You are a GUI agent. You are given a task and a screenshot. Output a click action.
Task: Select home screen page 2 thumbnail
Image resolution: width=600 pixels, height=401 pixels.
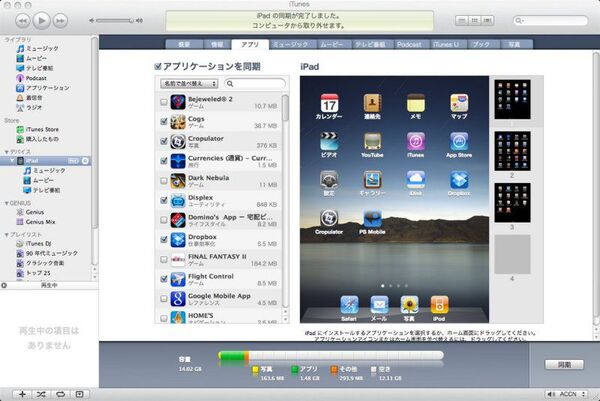512,151
